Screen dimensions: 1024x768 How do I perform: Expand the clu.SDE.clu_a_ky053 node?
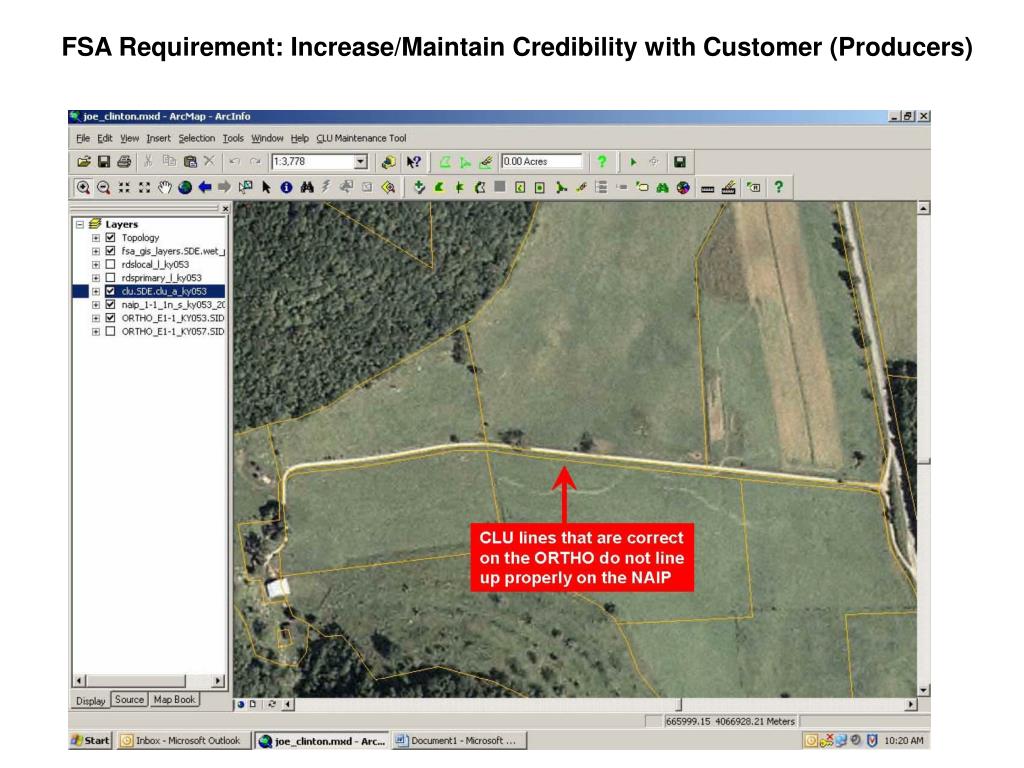point(95,291)
